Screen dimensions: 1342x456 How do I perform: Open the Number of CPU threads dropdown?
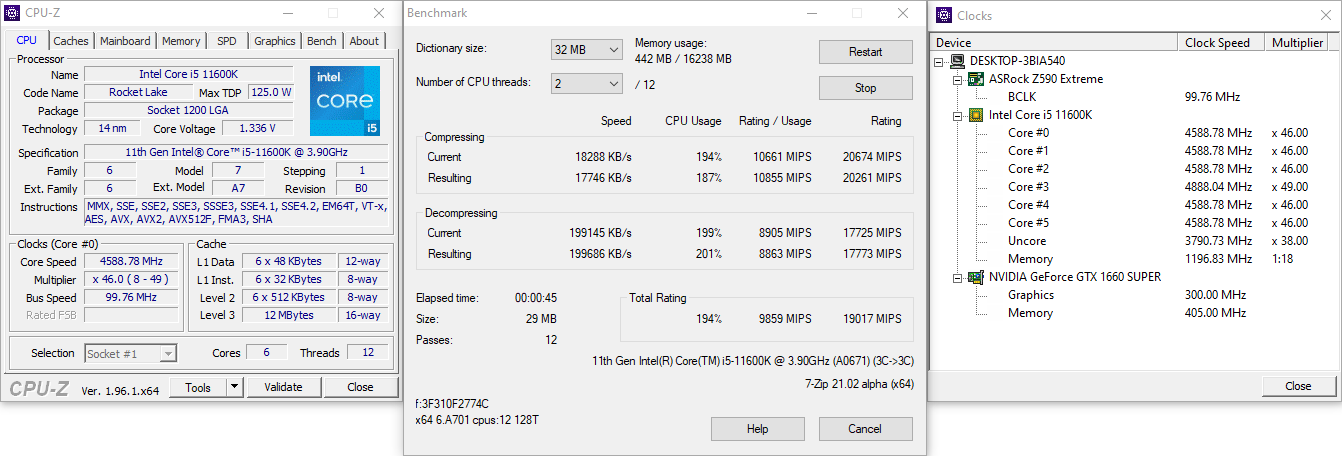tap(586, 83)
